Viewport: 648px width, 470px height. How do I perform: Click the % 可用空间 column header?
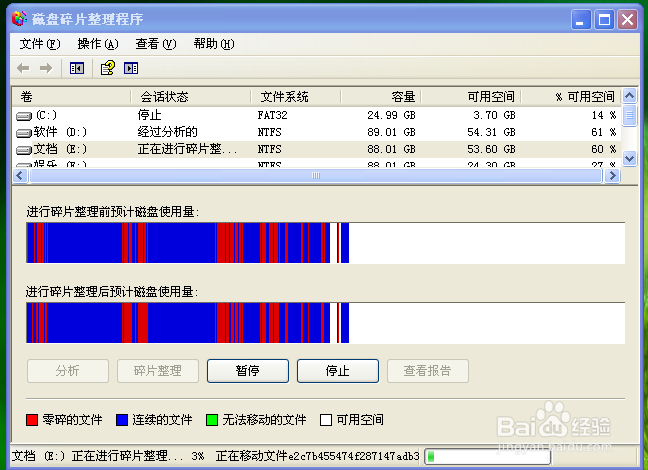point(571,97)
